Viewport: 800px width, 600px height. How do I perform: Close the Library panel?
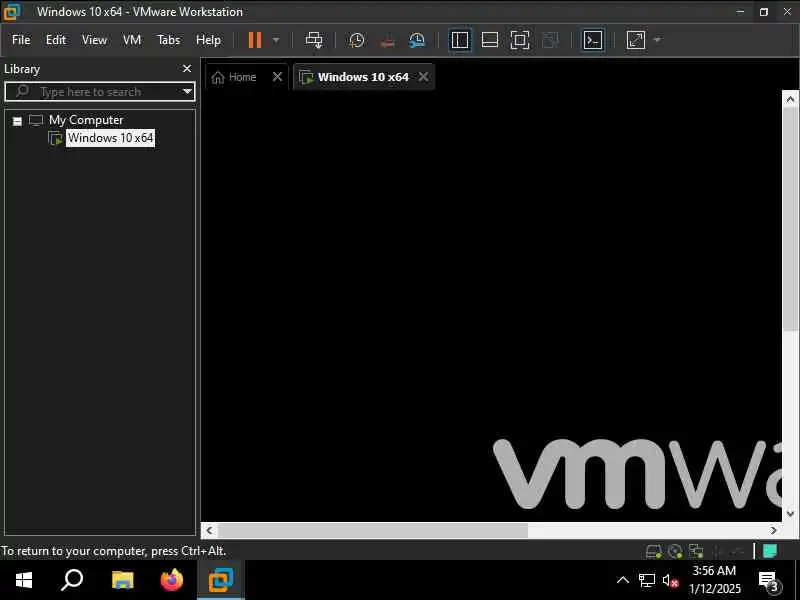click(187, 68)
